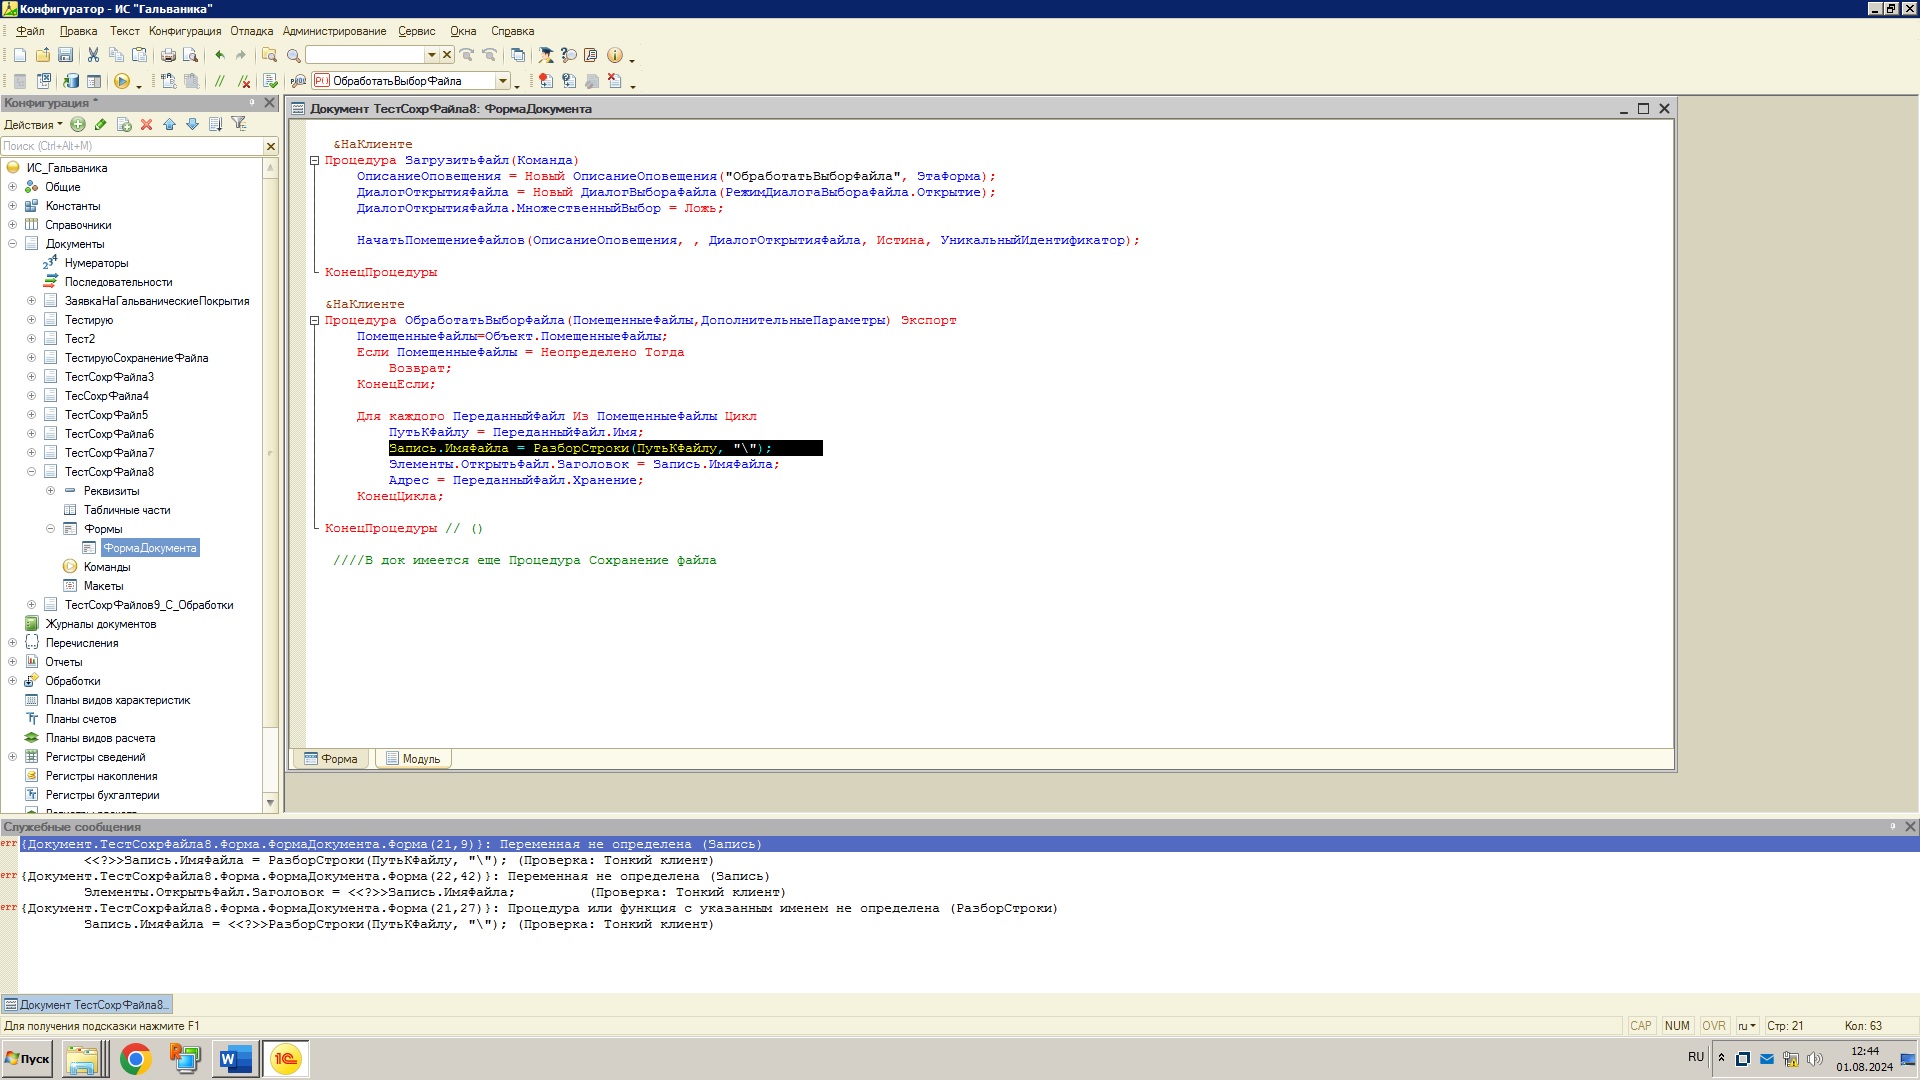
Task: Toggle breakpoint with the red dot icon
Action: [545, 81]
